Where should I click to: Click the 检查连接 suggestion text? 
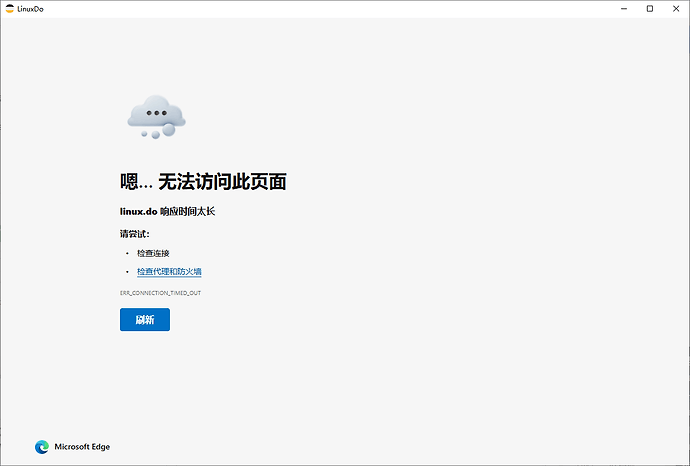(x=153, y=253)
